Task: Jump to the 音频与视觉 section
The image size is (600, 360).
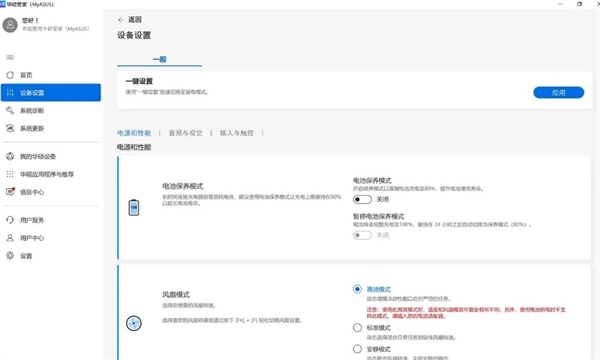Action: pos(186,133)
